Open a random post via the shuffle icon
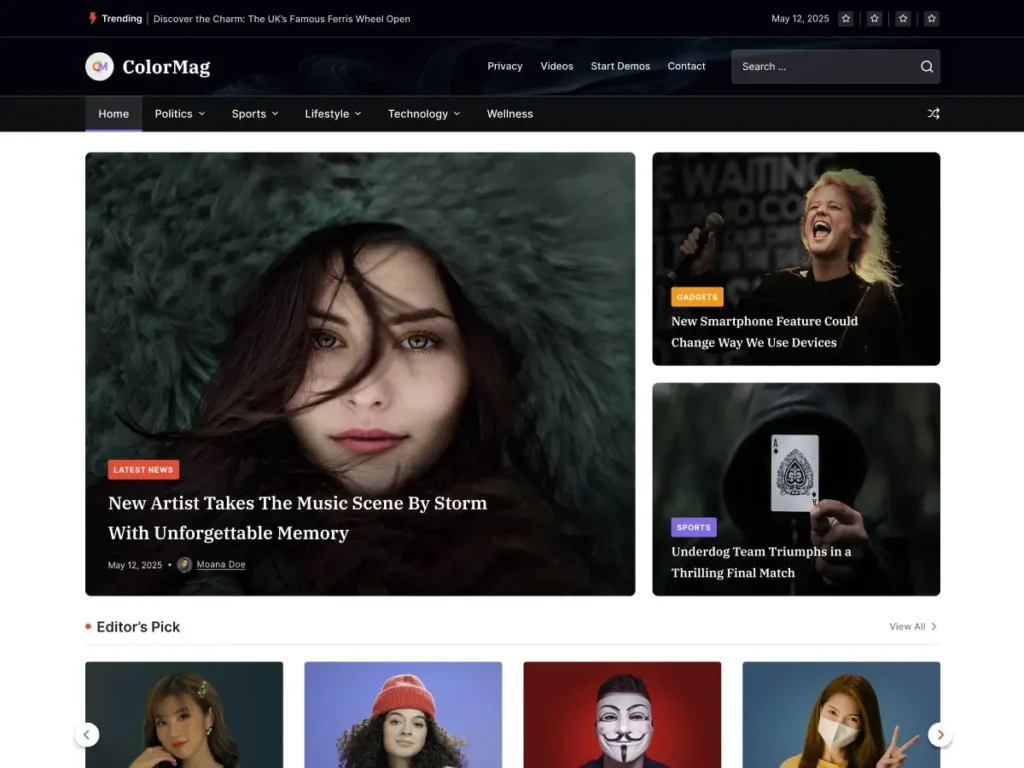 click(x=933, y=114)
